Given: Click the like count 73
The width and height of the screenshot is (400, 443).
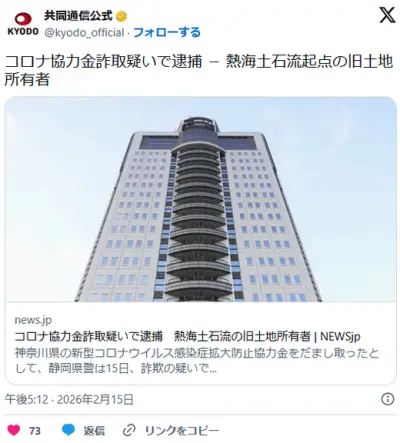Looking at the screenshot, I should (35, 431).
